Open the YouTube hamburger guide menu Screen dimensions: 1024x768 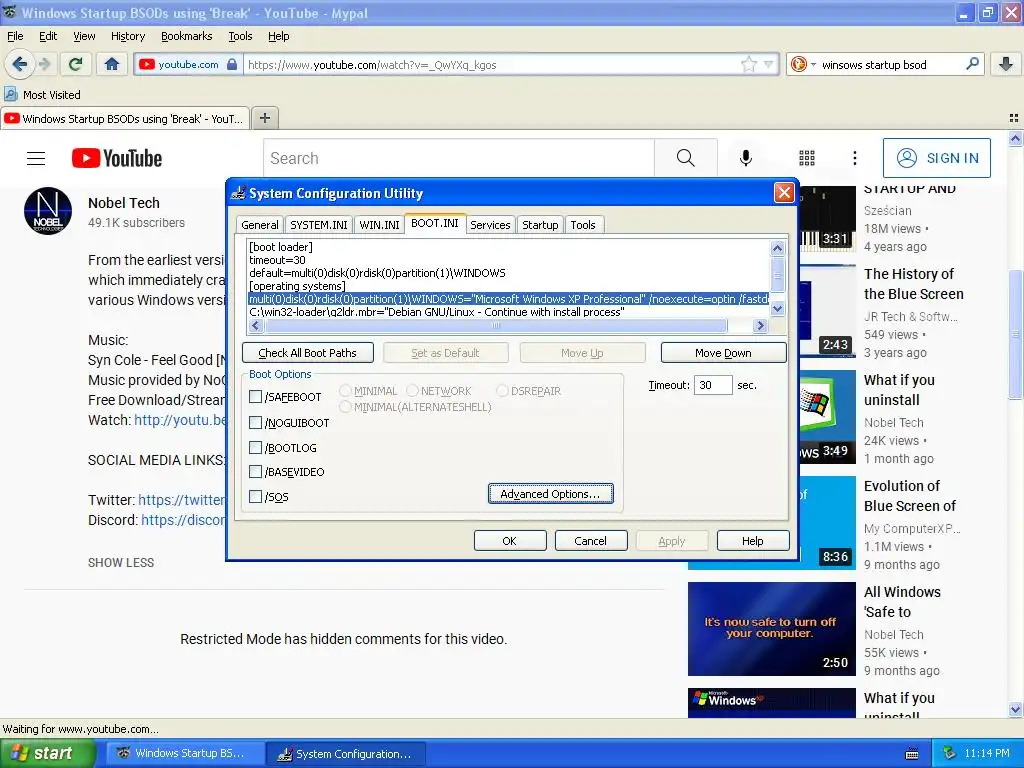tap(36, 158)
